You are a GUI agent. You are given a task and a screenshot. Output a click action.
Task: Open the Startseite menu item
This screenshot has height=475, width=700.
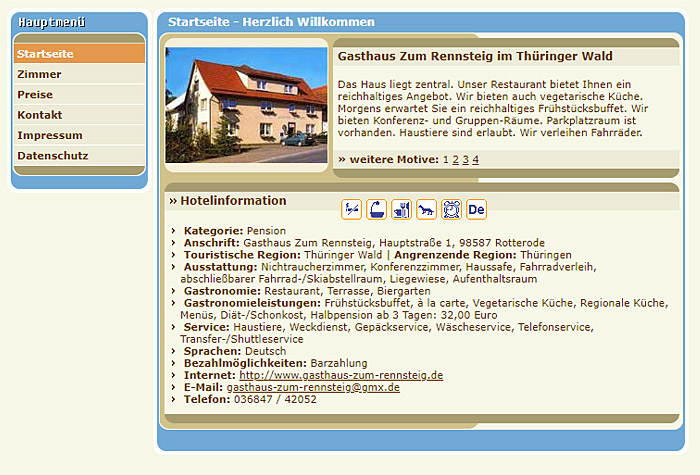(x=79, y=54)
